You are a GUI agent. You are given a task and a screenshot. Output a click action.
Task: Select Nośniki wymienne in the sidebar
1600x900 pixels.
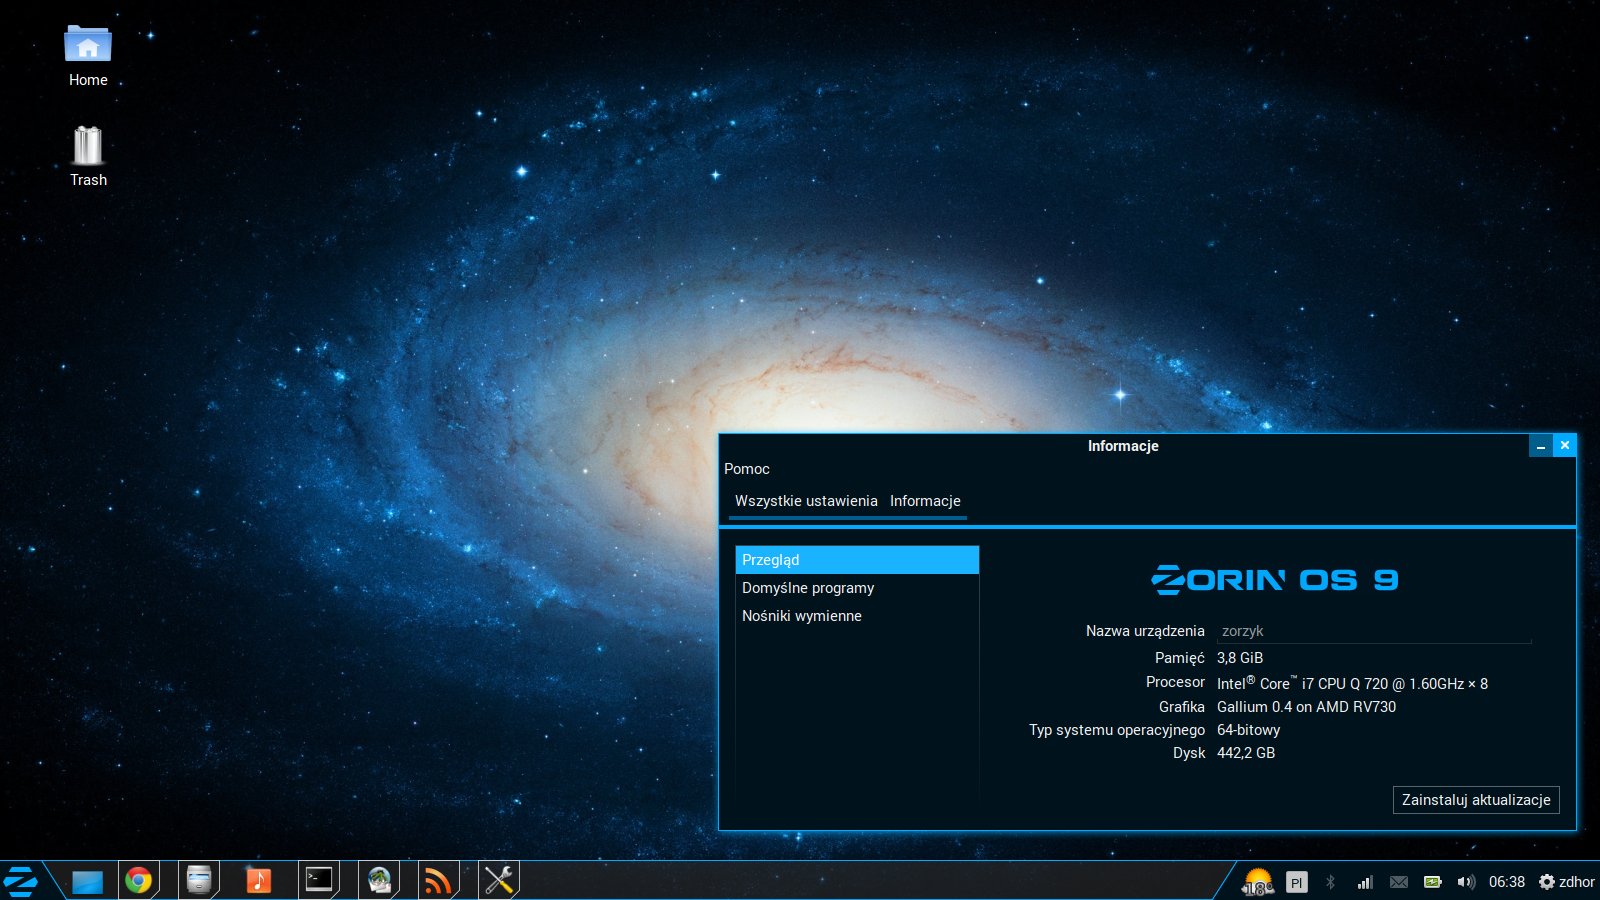(x=857, y=616)
